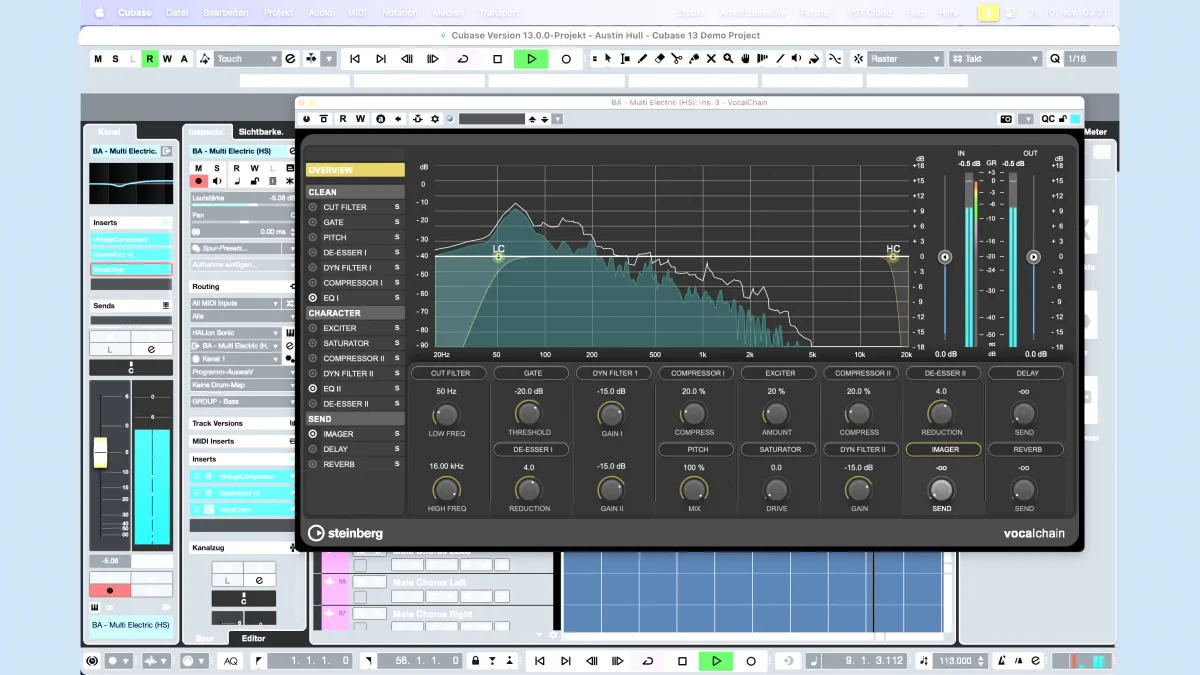
Task: Open the GROUP - Bass dropdown
Action: [x=243, y=401]
